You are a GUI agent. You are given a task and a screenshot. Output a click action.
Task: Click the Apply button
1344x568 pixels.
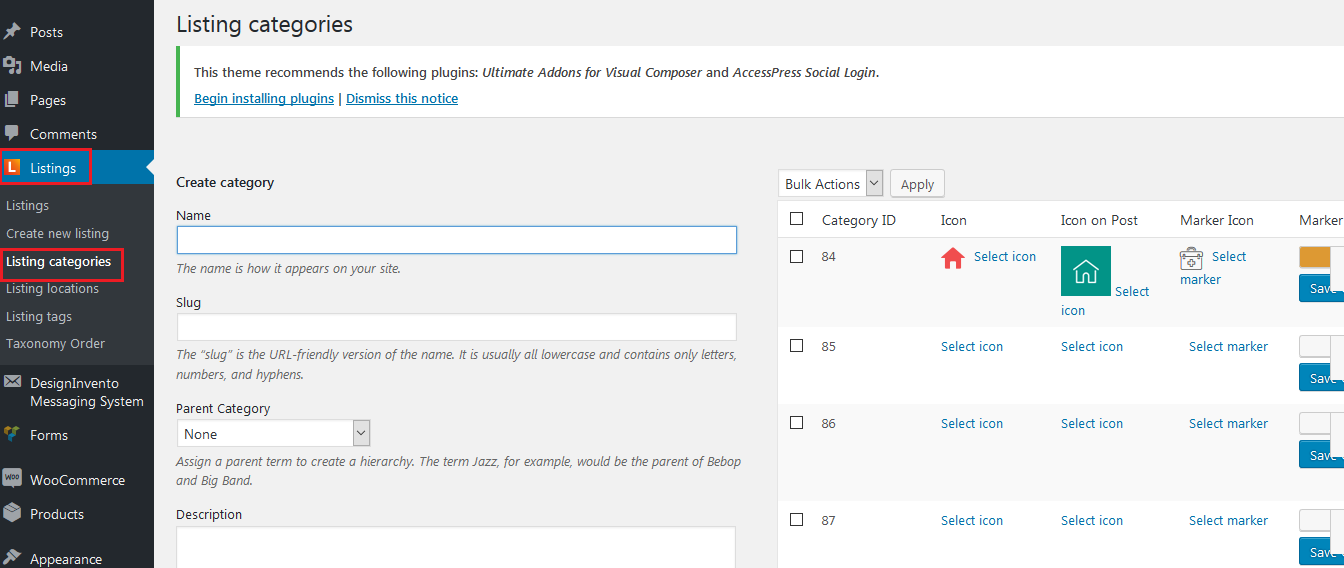point(917,184)
